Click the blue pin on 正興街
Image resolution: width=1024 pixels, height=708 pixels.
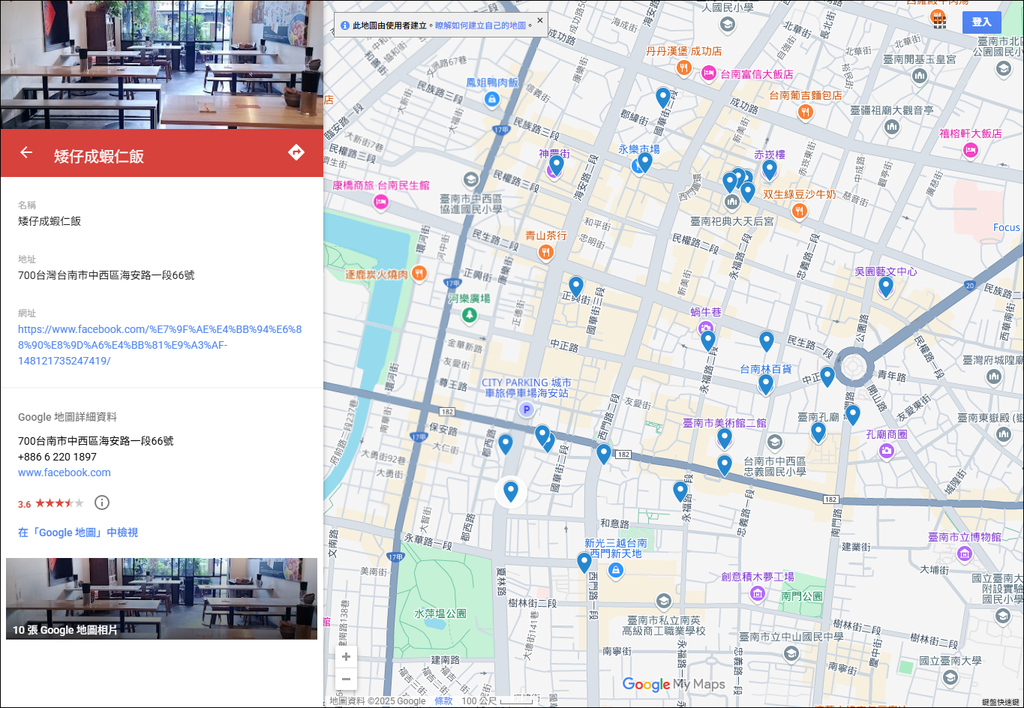(575, 286)
